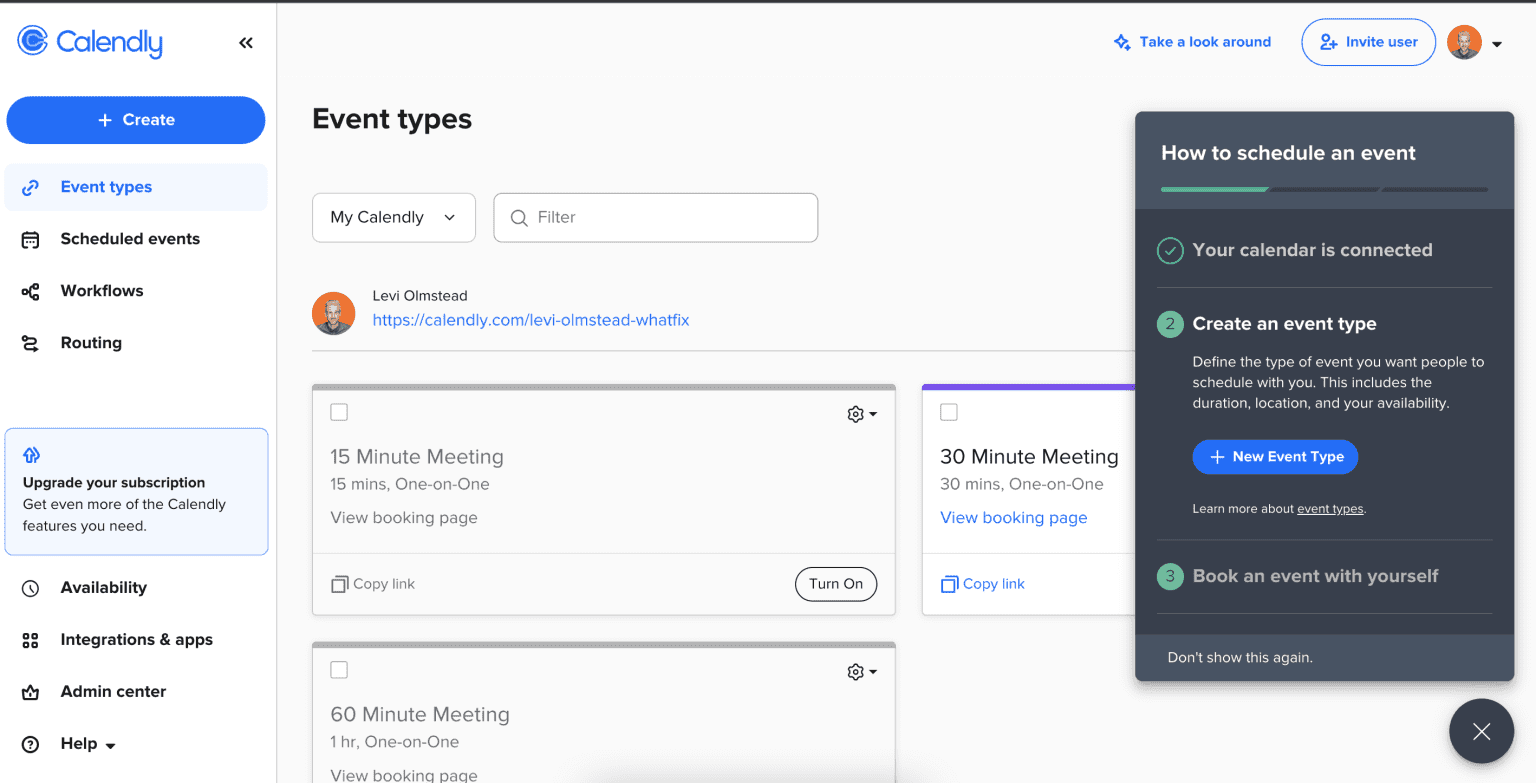This screenshot has height=783, width=1536.
Task: Click the onboarding progress bar
Action: (x=1324, y=189)
